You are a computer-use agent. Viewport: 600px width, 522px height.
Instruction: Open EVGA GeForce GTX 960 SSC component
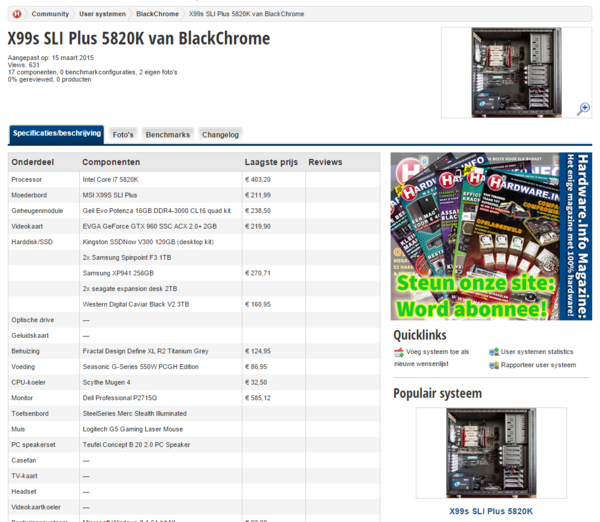coord(150,227)
